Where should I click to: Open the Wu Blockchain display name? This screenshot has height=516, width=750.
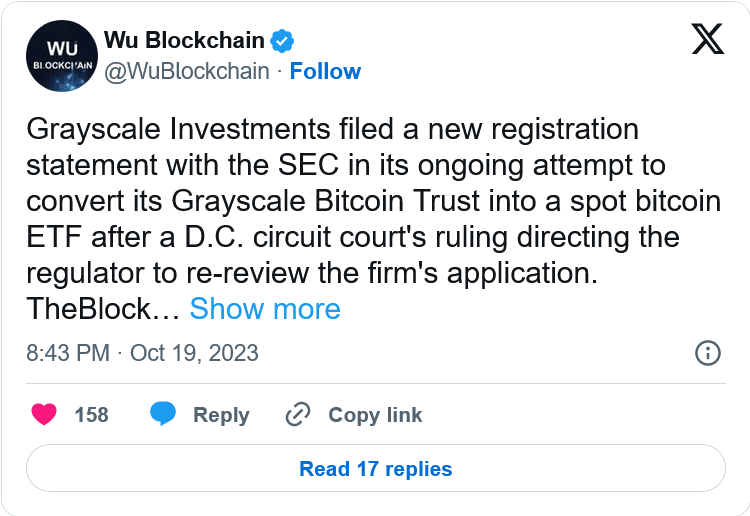[184, 42]
